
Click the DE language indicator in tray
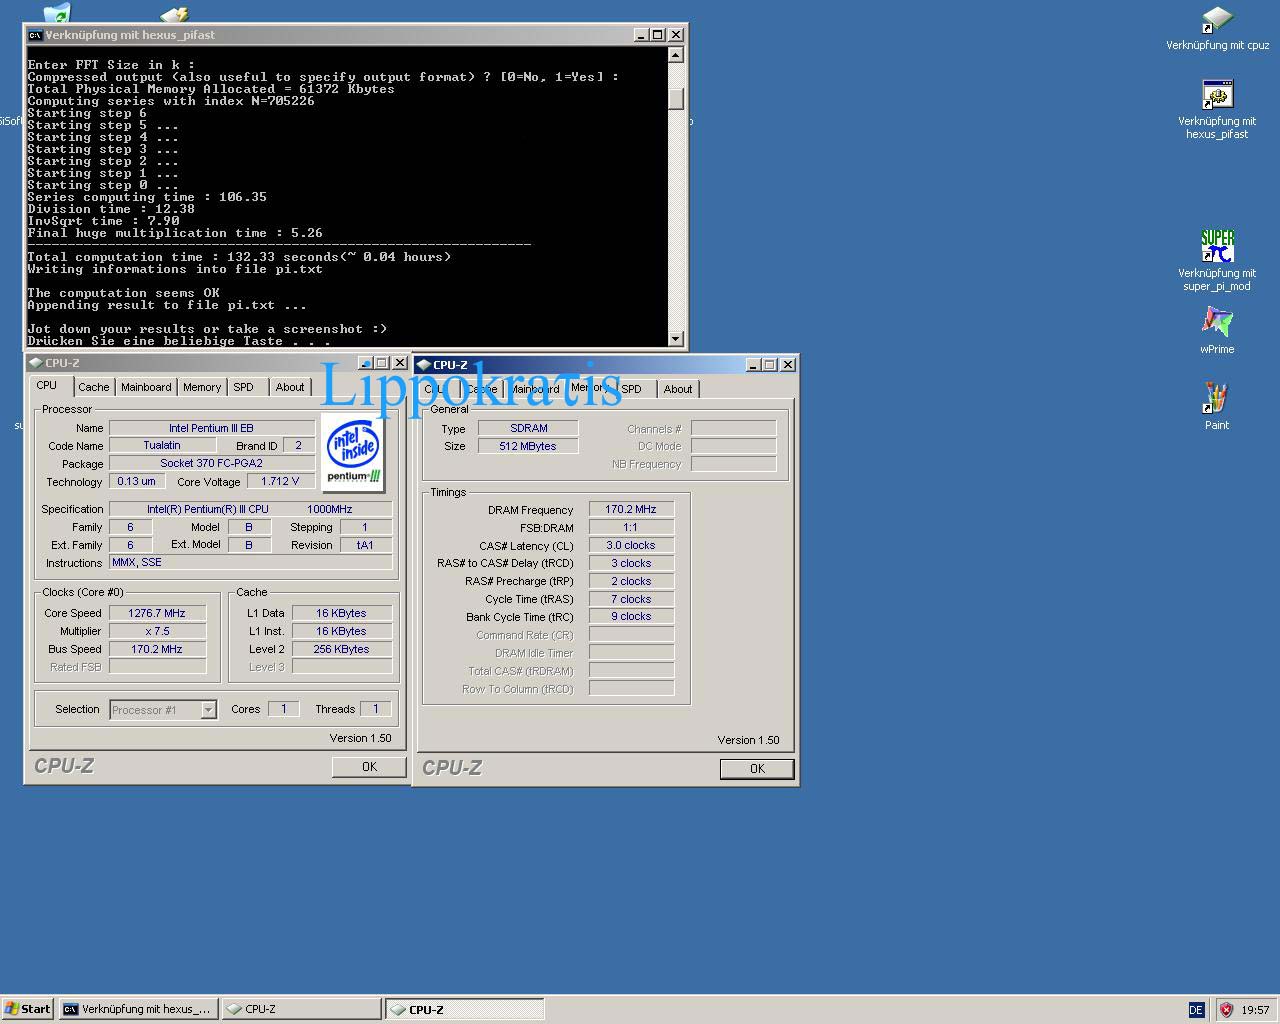click(x=1196, y=1010)
